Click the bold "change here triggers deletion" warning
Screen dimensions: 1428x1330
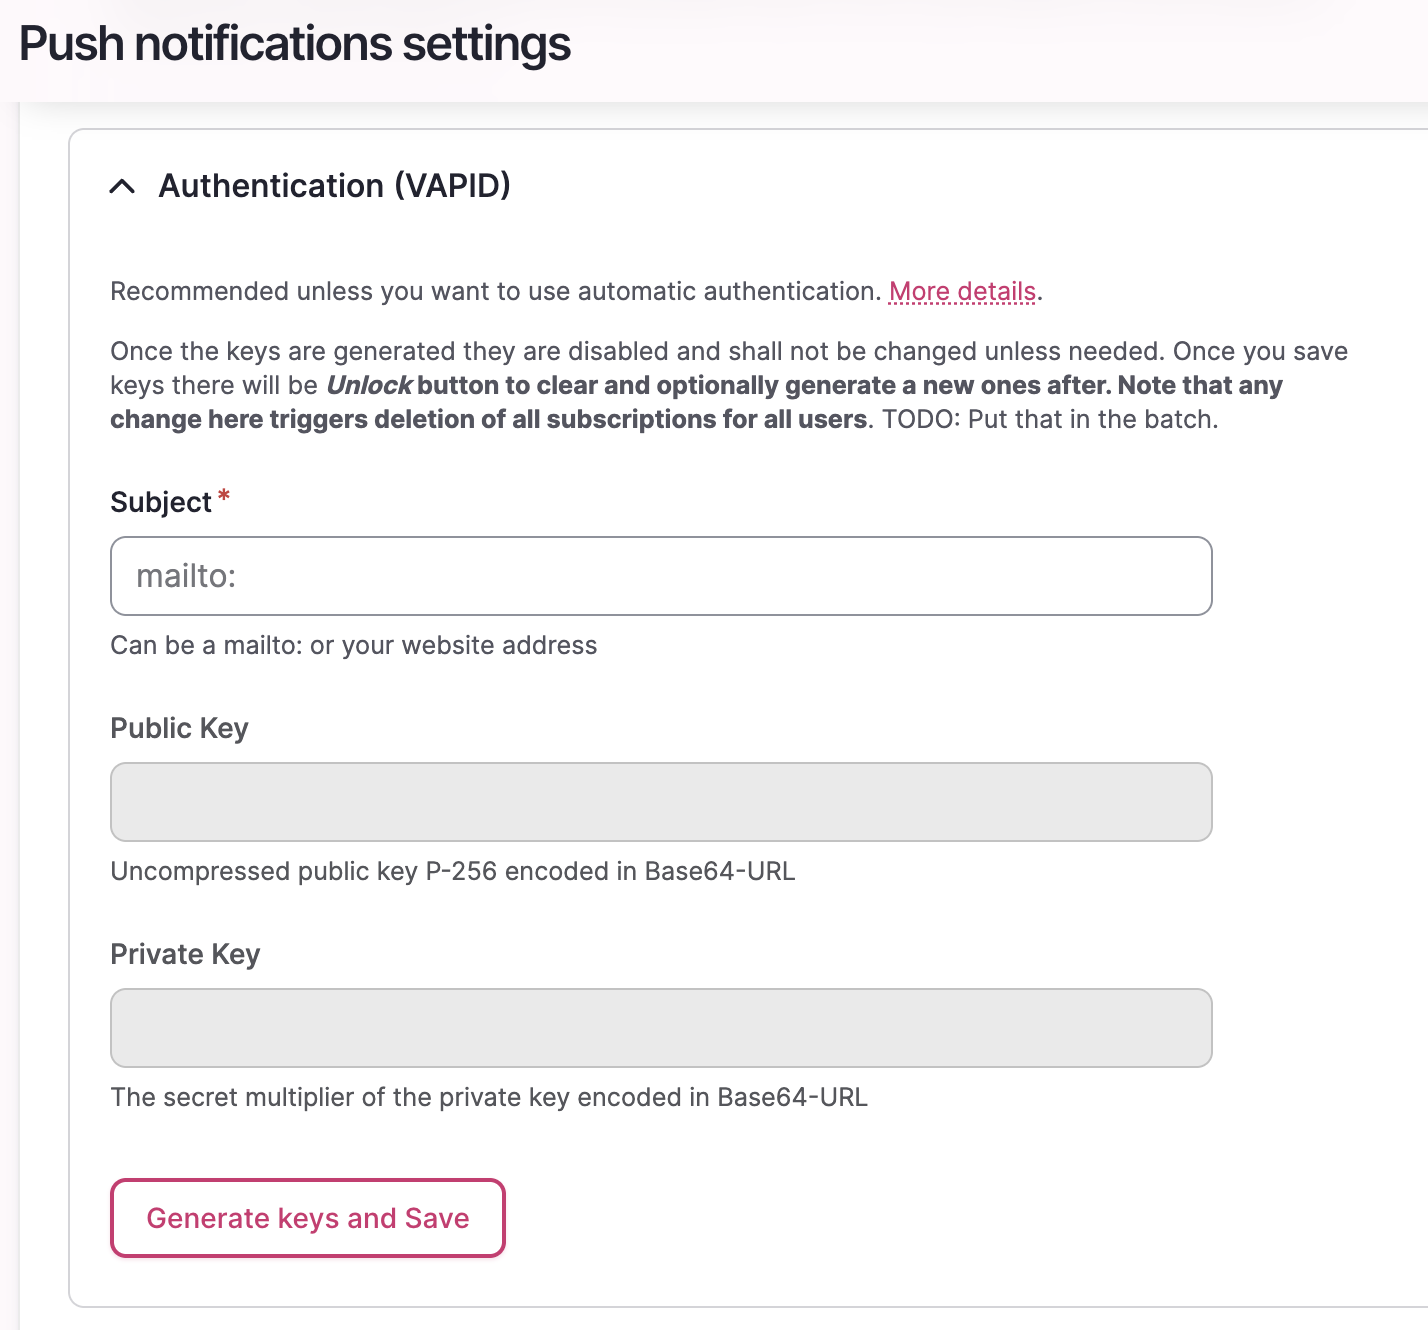pyautogui.click(x=488, y=419)
